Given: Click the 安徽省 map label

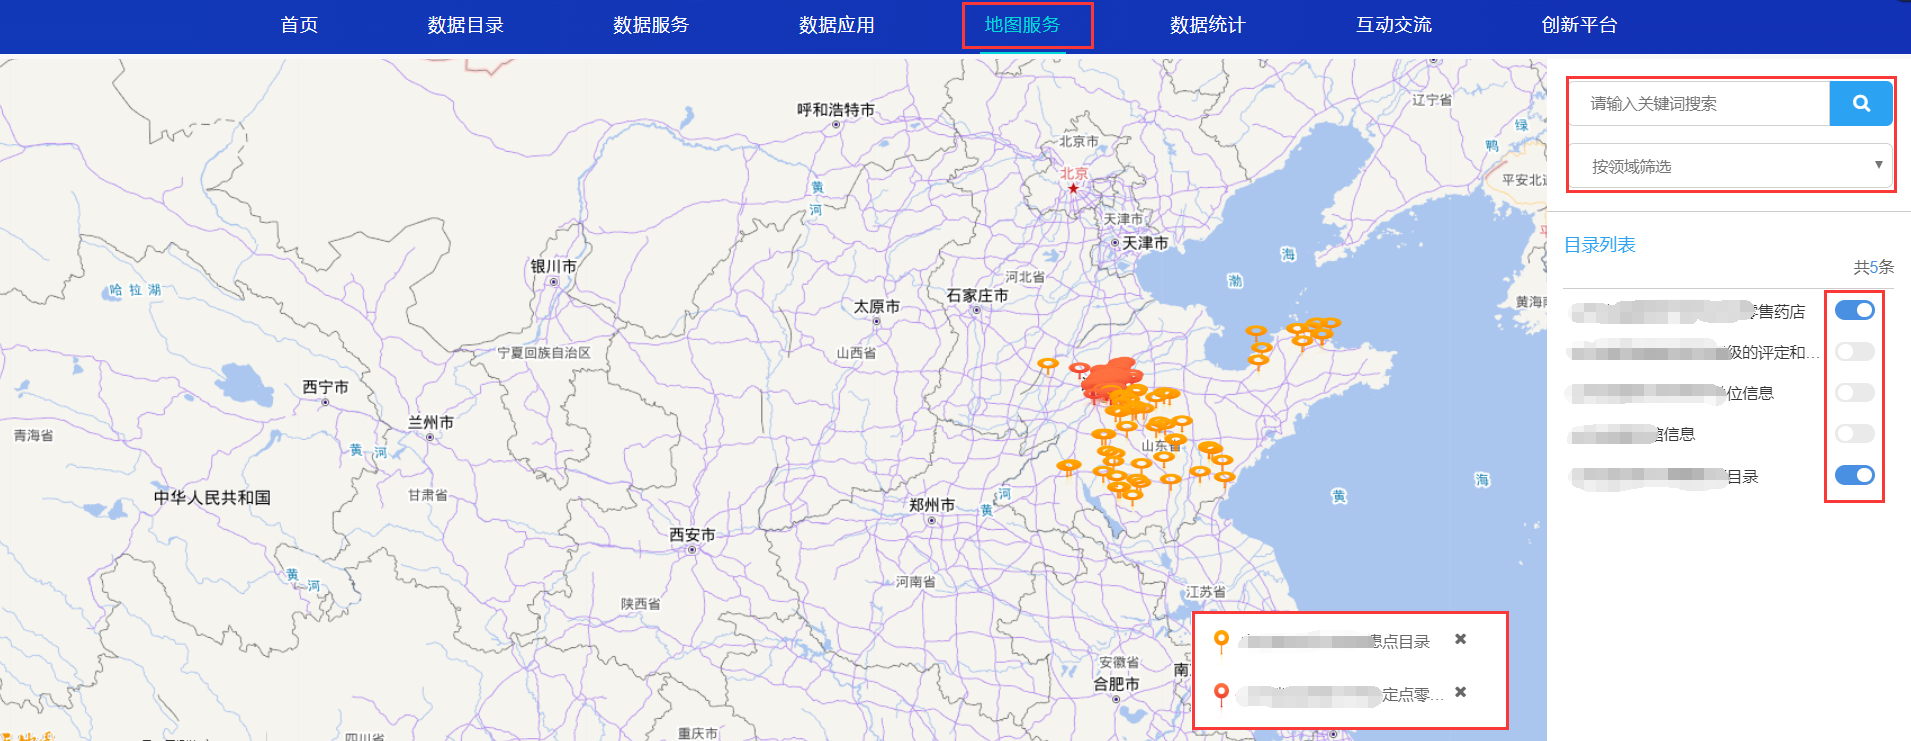Looking at the screenshot, I should click(x=1119, y=662).
